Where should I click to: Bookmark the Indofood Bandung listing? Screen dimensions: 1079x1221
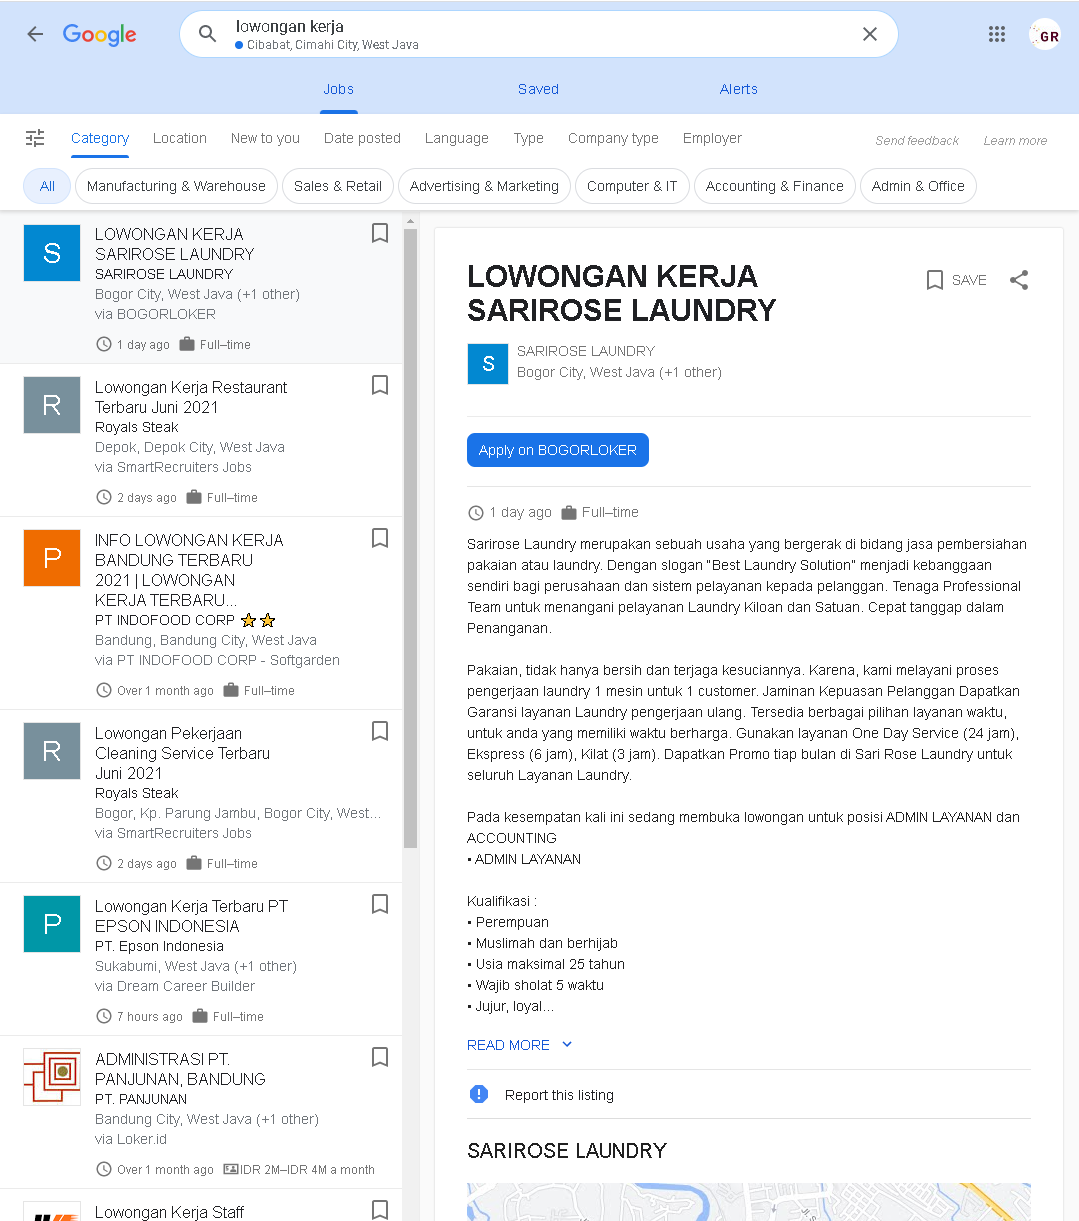tap(380, 538)
